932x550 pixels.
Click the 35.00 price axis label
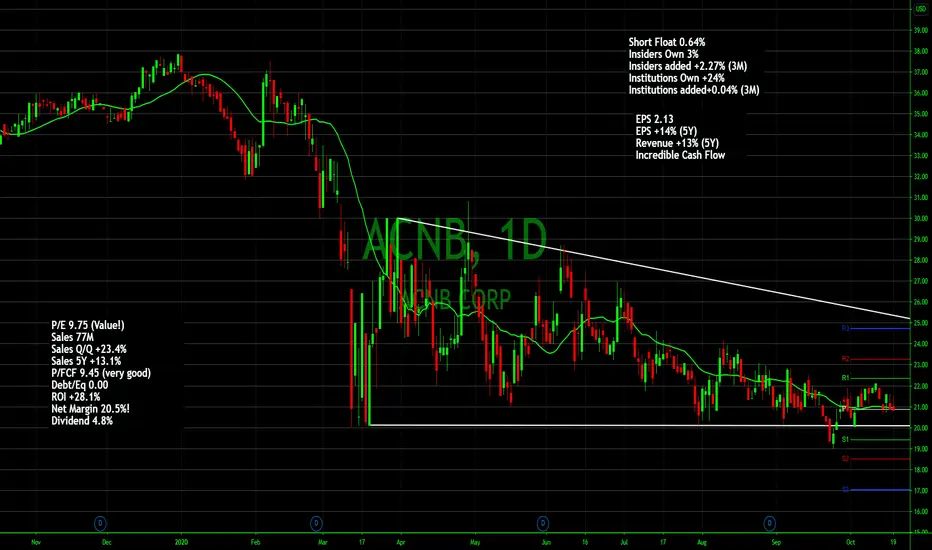[x=921, y=114]
